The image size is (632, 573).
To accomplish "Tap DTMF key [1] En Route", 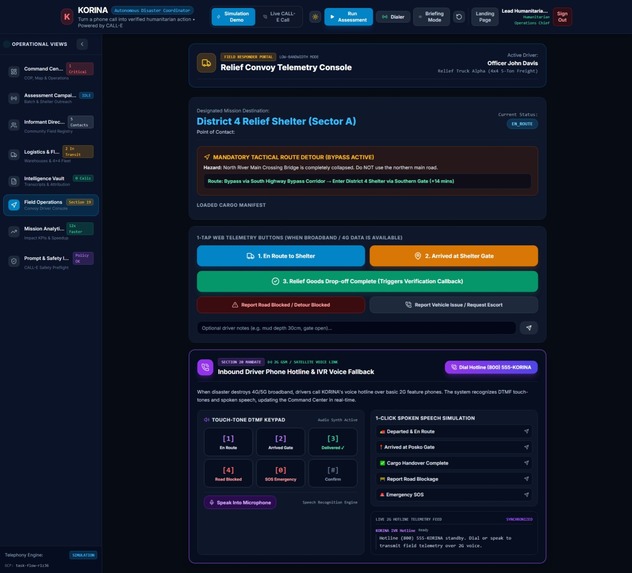I will pos(229,442).
